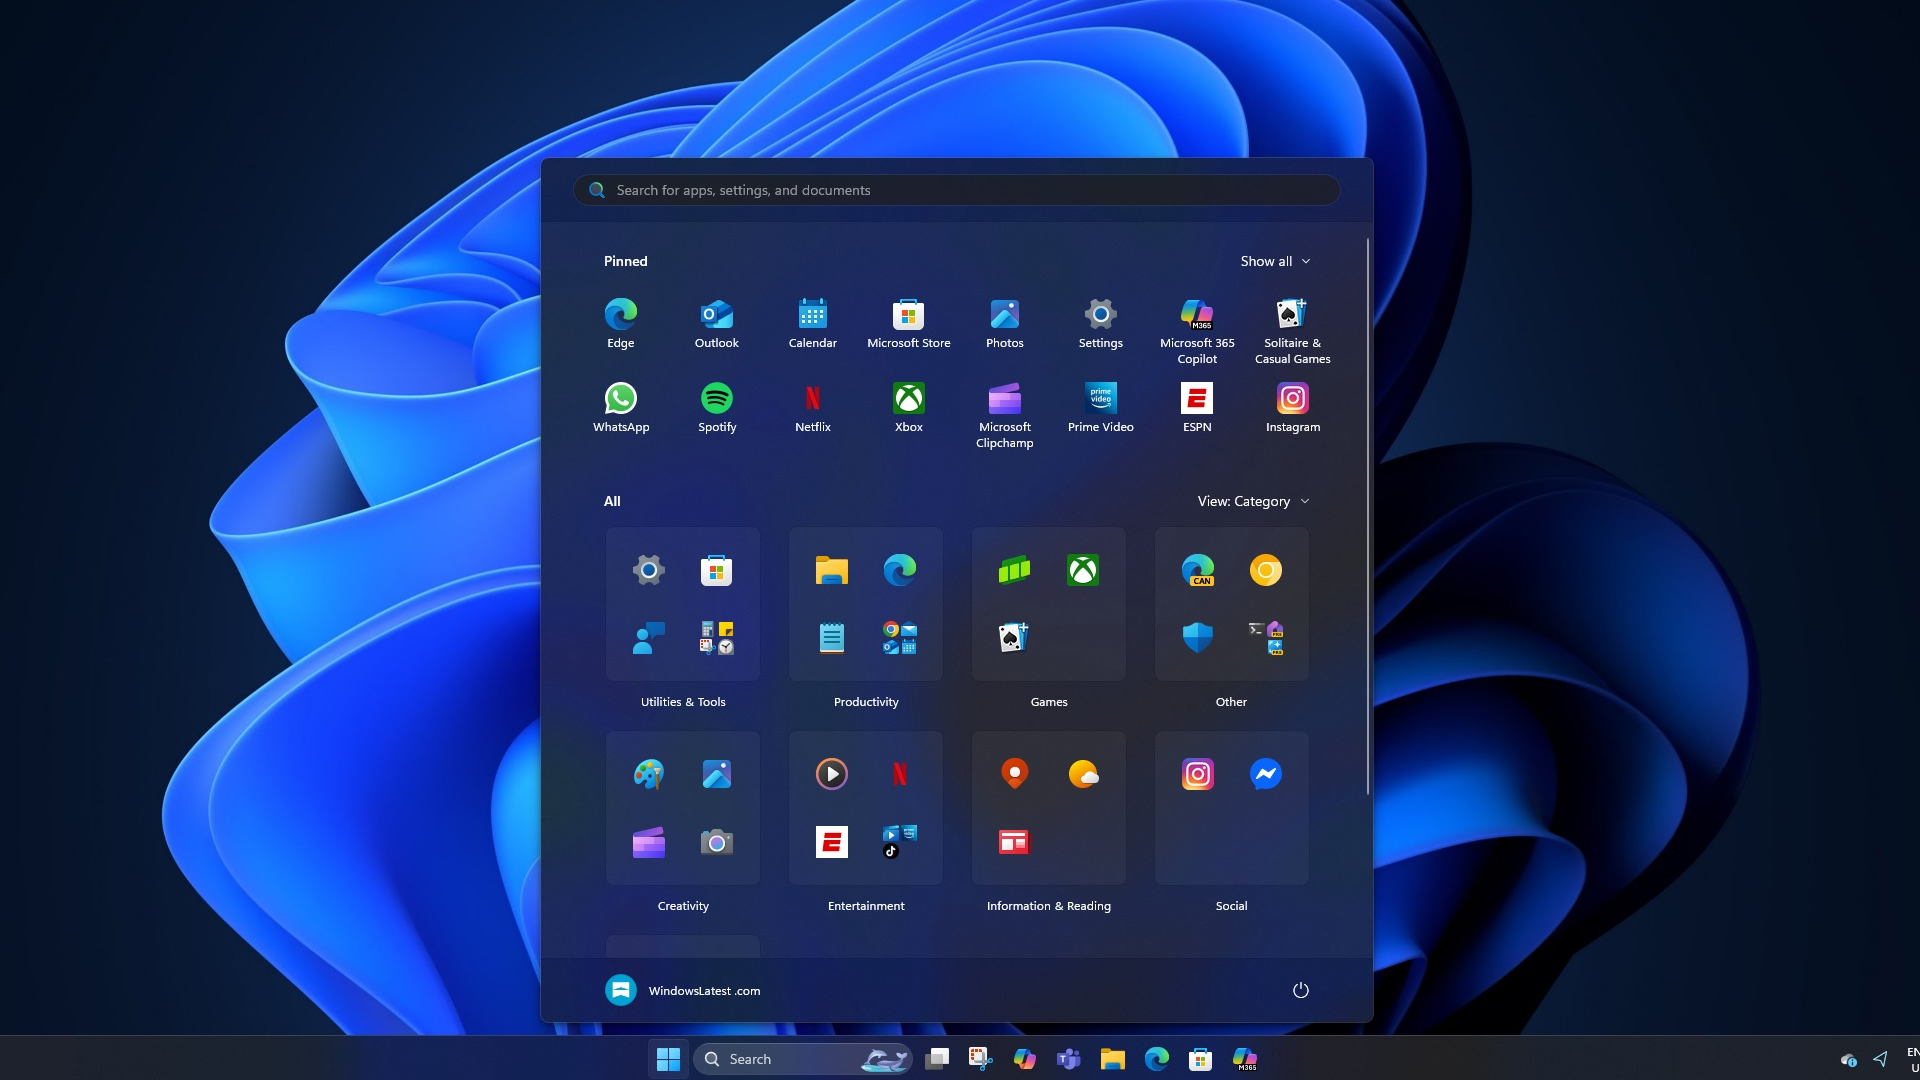Open Instagram in the Pinned section

(x=1292, y=408)
